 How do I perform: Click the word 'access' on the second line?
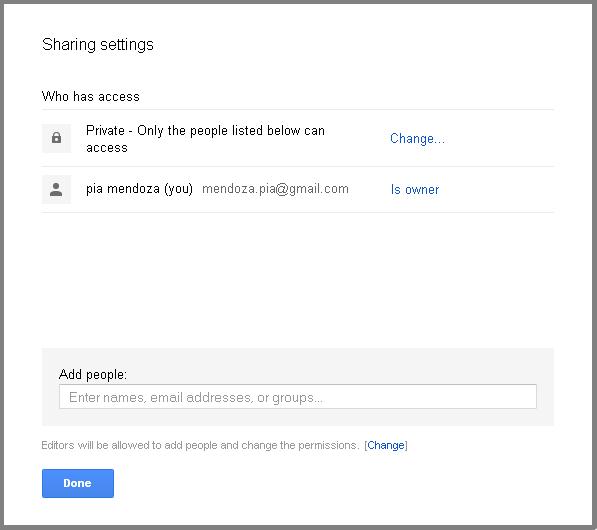[107, 148]
